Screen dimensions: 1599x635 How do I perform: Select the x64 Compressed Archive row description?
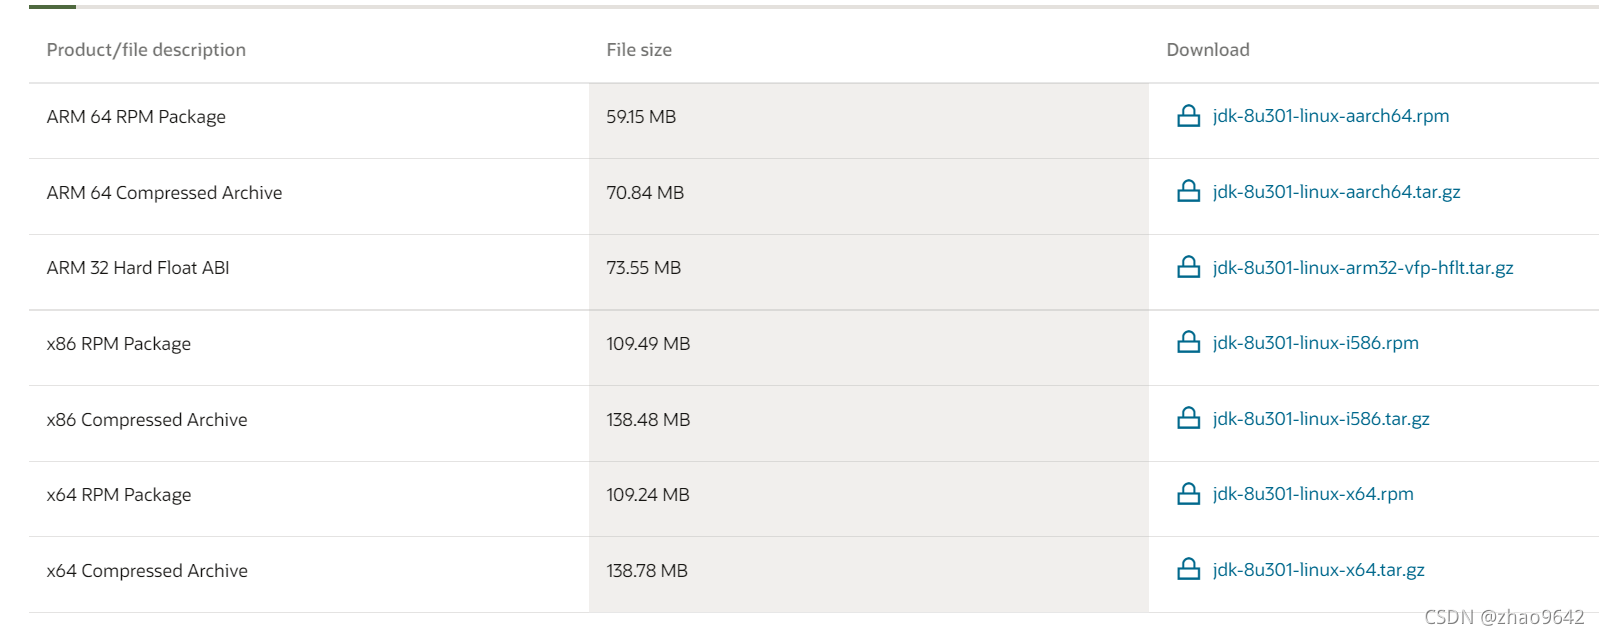(x=147, y=571)
